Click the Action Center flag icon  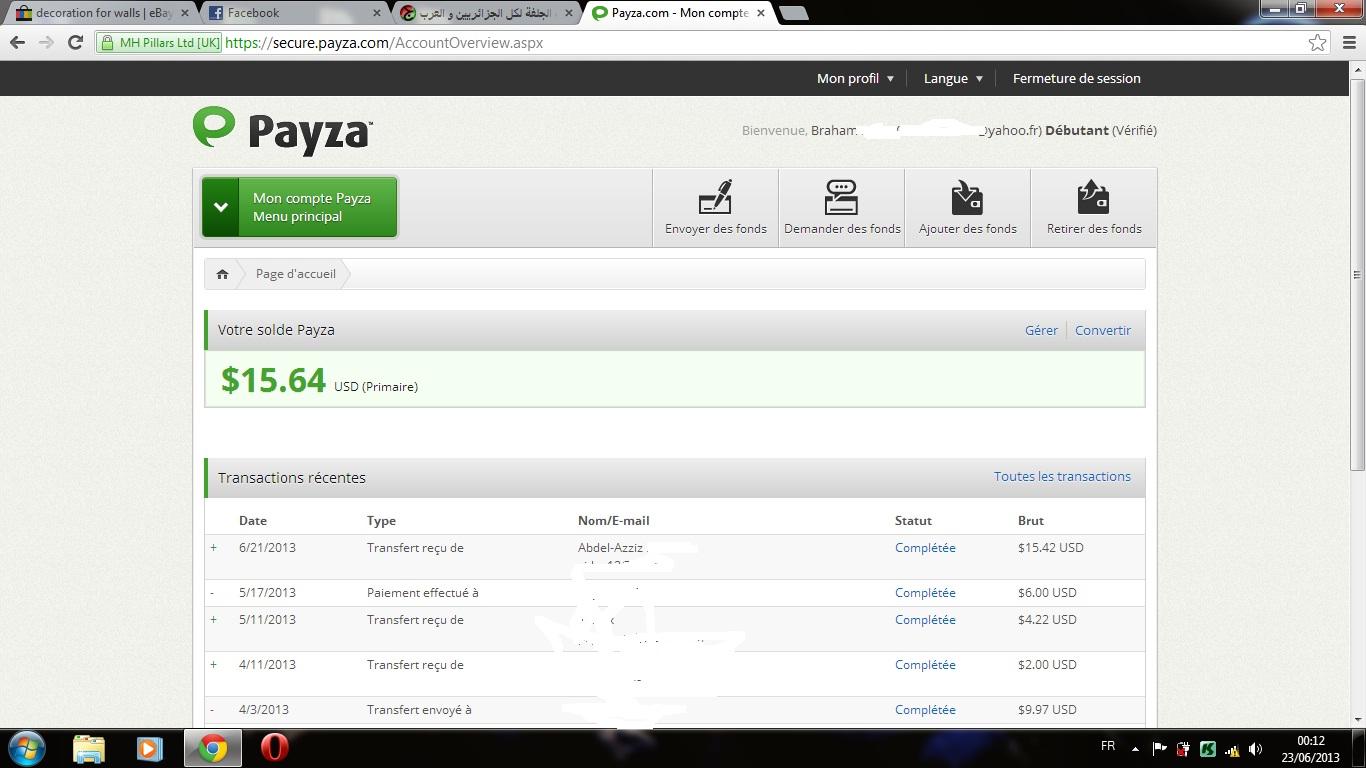(x=1160, y=748)
